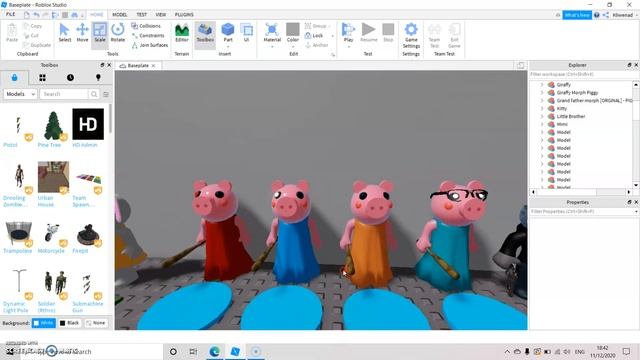Open Game Settings
Screen dimensions: 640x360
click(x=411, y=35)
